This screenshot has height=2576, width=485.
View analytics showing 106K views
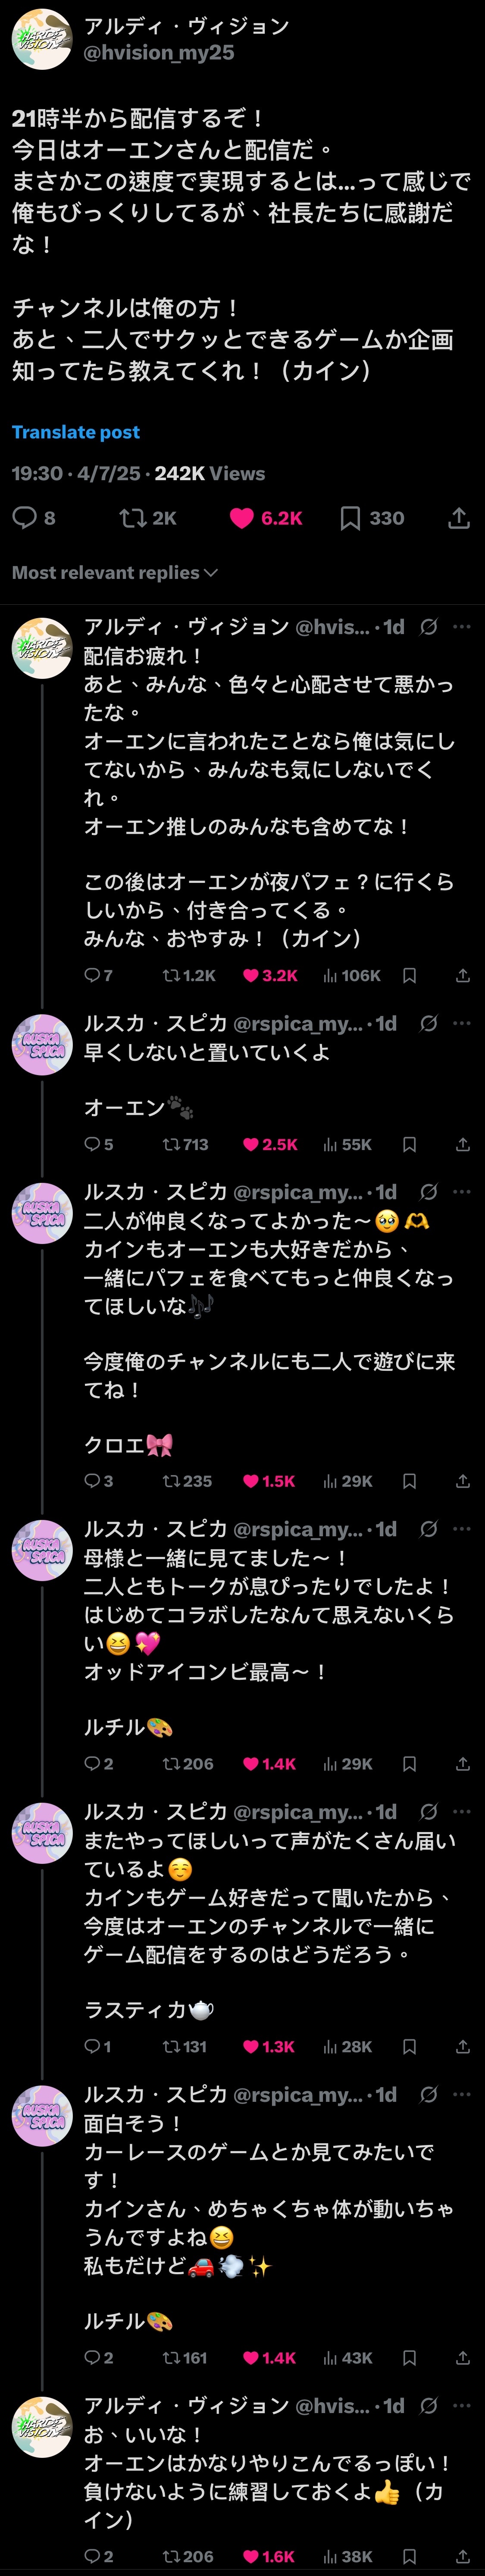[351, 975]
